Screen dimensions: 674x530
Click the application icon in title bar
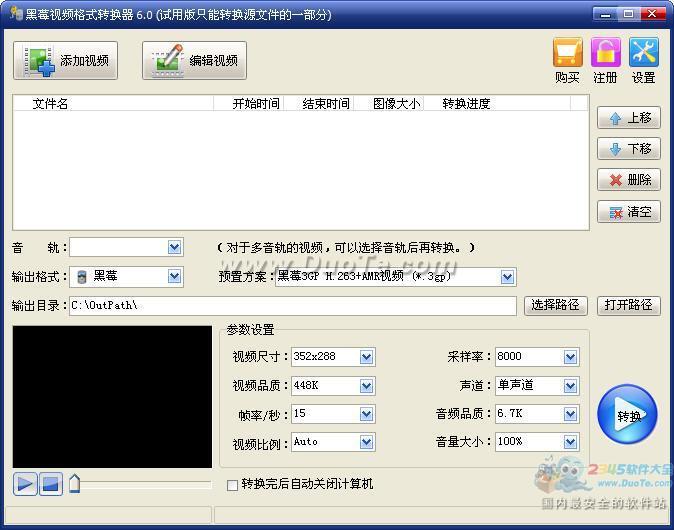tap(16, 13)
